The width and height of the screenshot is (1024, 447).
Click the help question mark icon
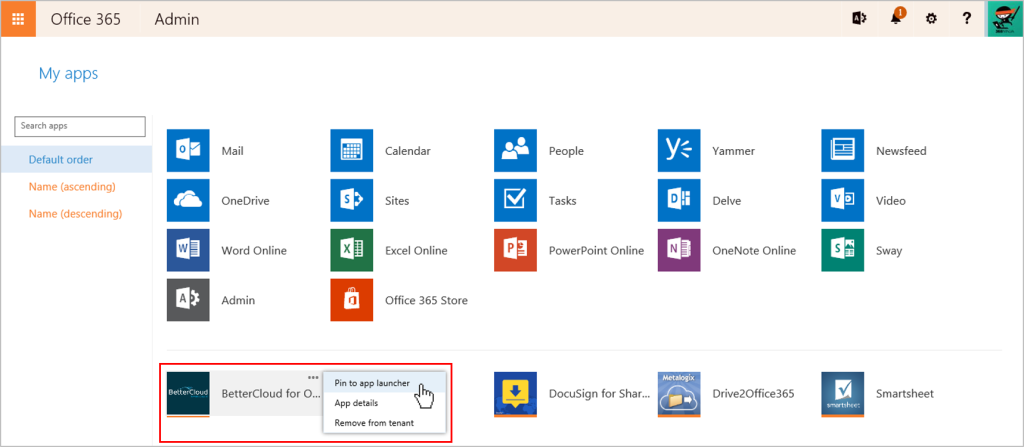point(967,19)
